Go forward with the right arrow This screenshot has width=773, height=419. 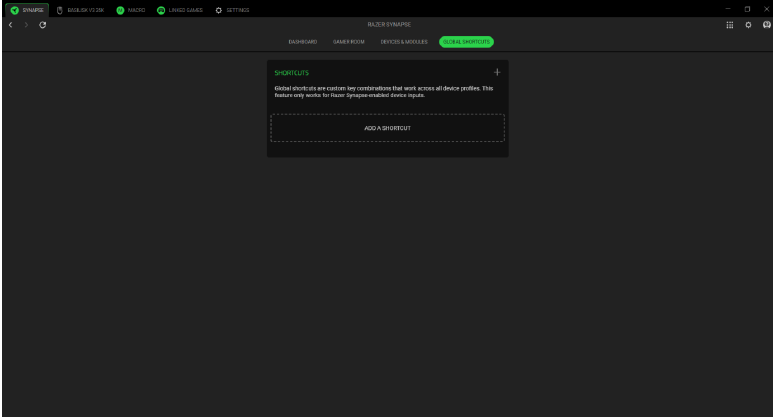(x=26, y=25)
